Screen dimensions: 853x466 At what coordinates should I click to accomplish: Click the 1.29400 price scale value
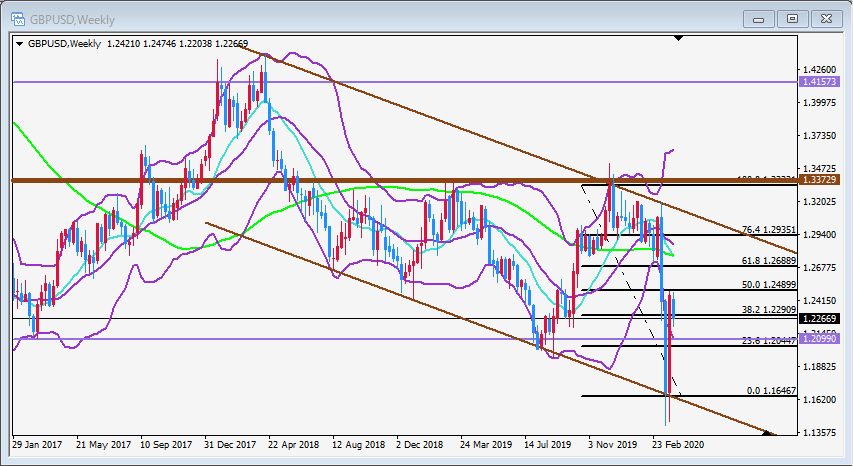(819, 234)
